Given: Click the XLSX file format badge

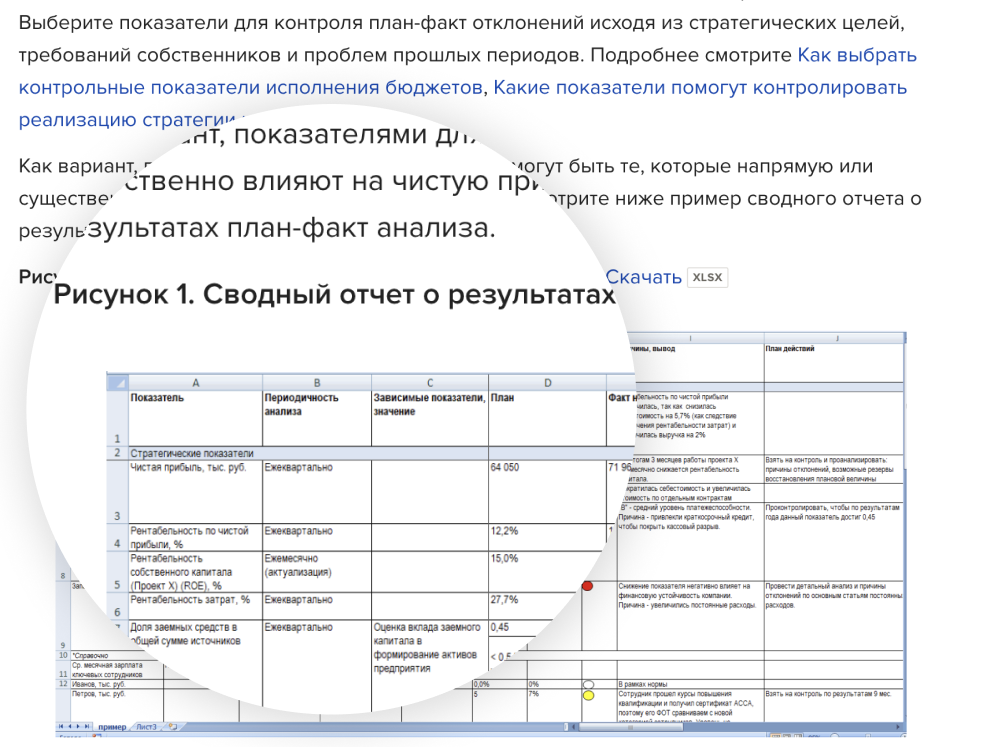Looking at the screenshot, I should tap(707, 277).
